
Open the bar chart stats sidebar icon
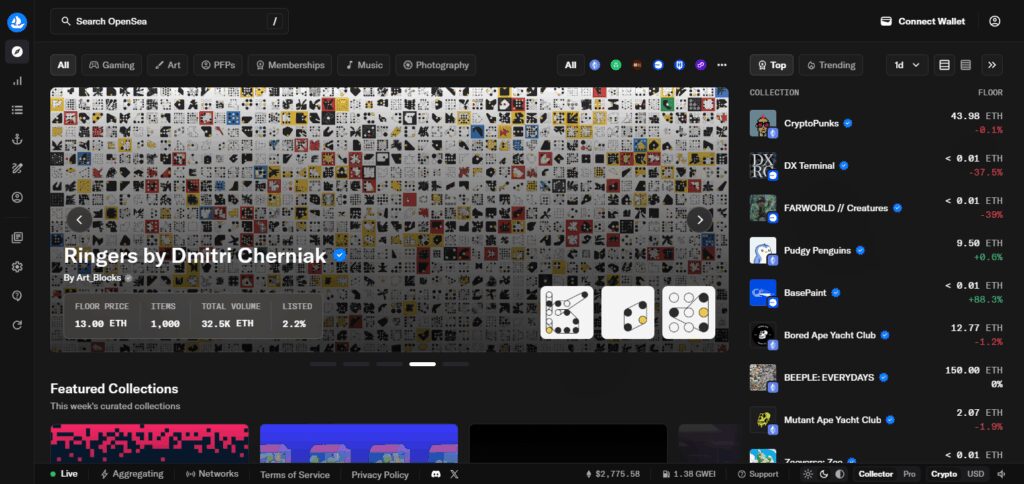17,81
